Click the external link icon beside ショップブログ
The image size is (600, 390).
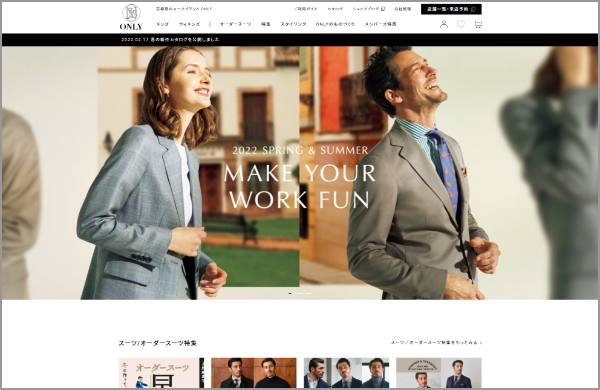[x=383, y=9]
